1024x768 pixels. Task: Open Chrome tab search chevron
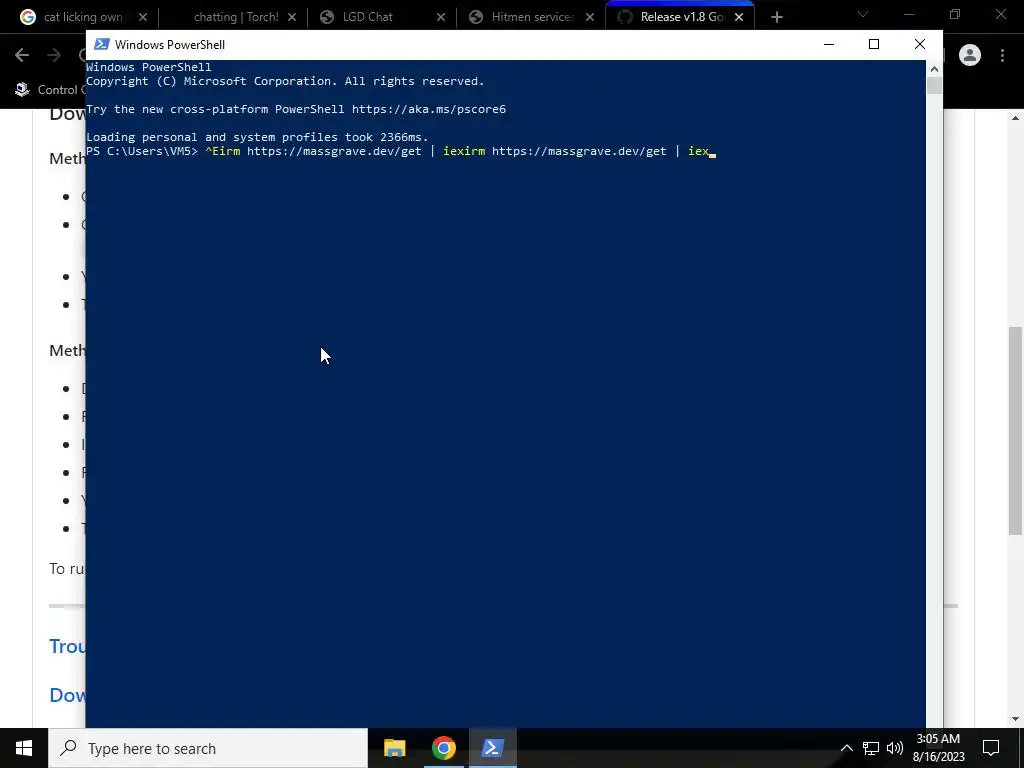tap(863, 14)
